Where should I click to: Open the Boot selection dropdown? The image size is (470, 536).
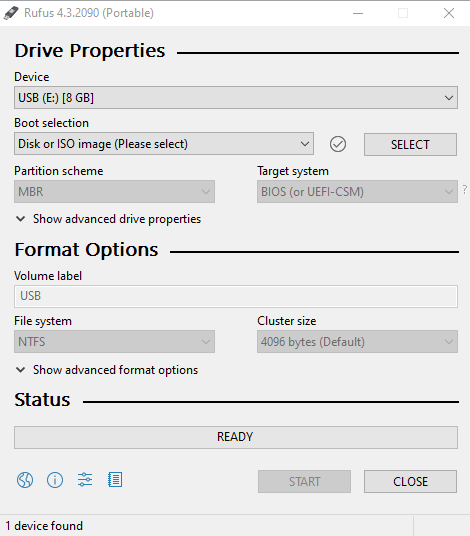pos(164,144)
